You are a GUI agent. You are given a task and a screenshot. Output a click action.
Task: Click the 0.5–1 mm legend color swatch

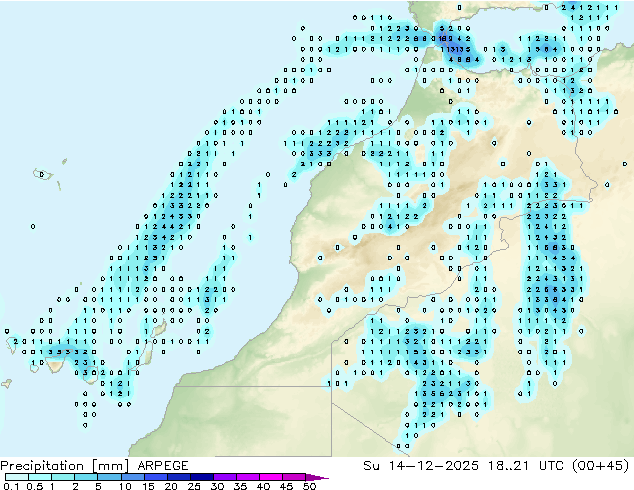[40, 477]
